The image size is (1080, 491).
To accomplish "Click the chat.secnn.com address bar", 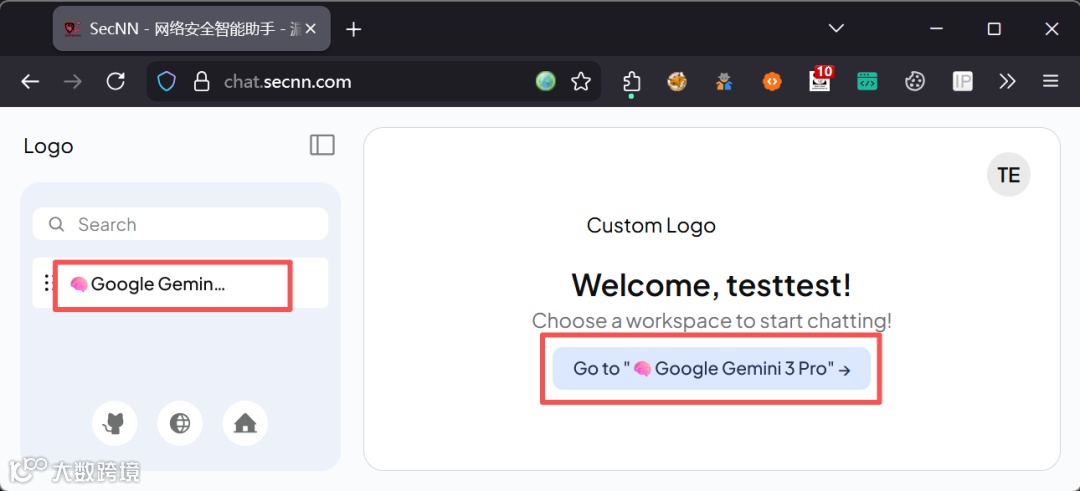I will 373,82.
